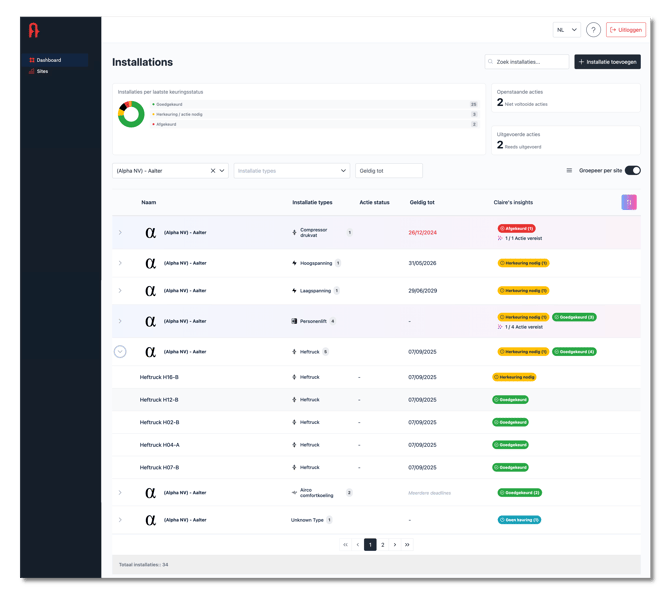
Task: Expand the Unknown Type group row
Action: (x=120, y=520)
